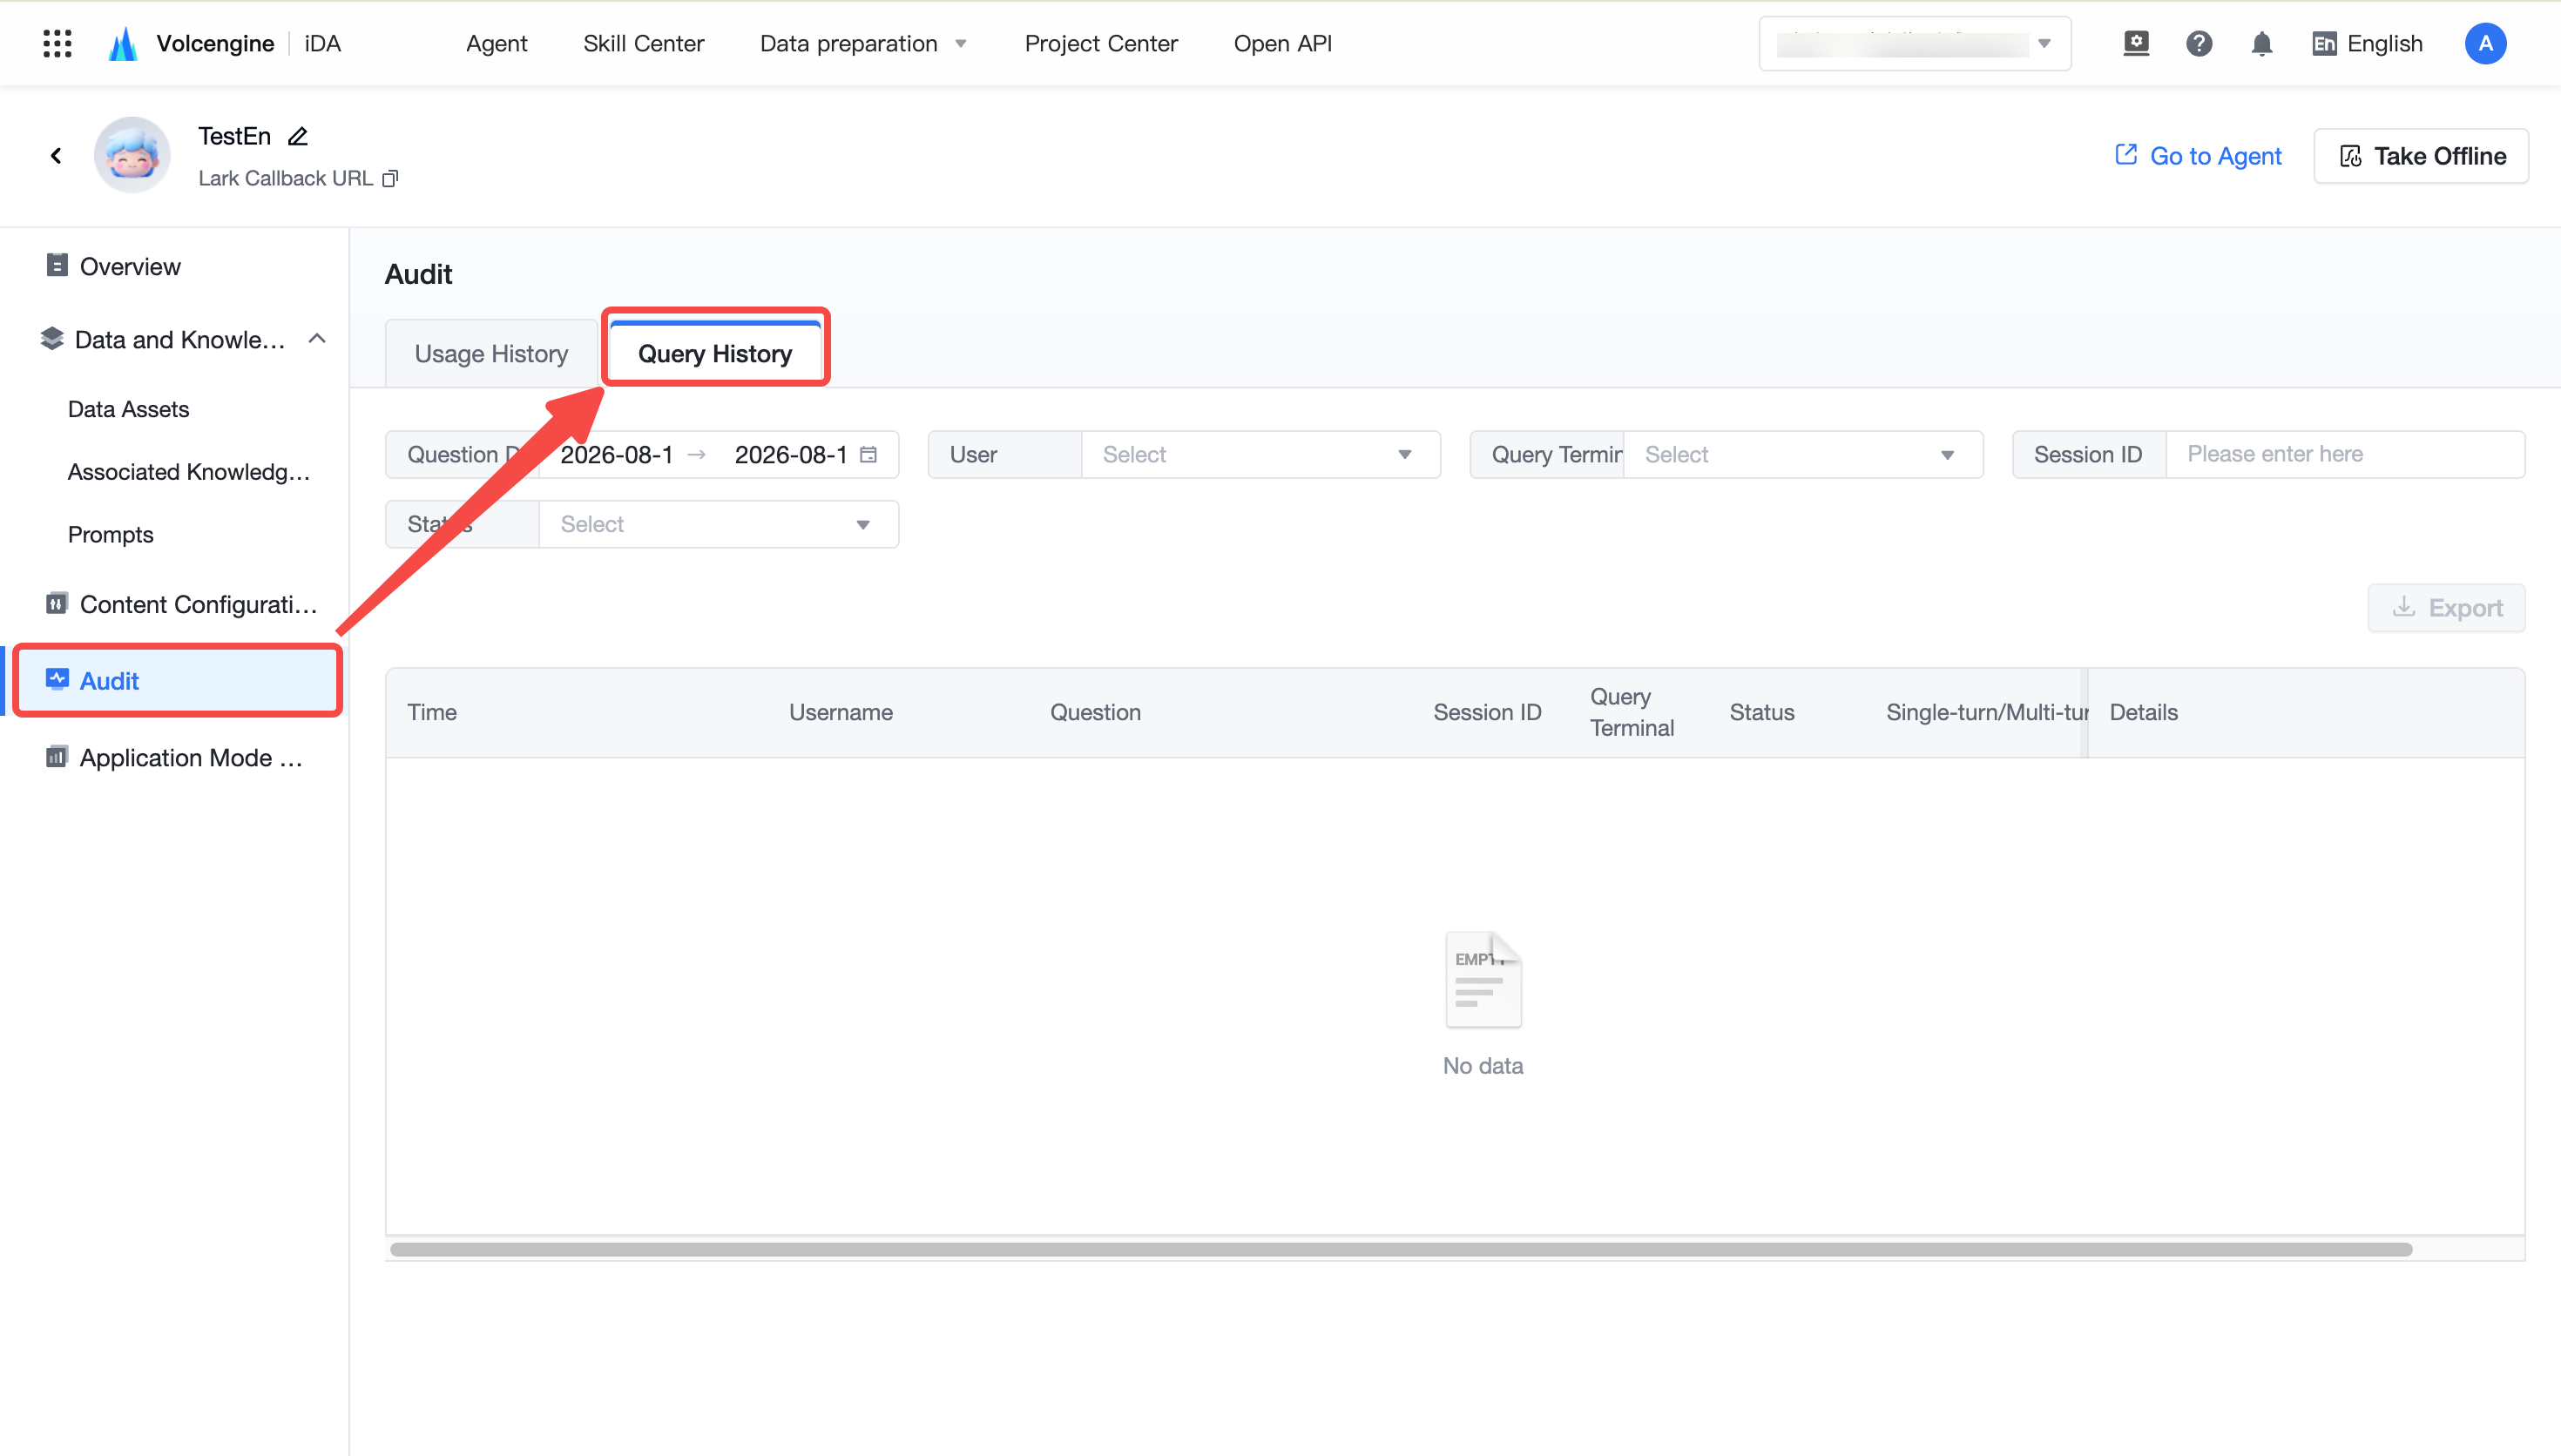Screen dimensions: 2561x1456
Task: Select the Query History tab
Action: tap(715, 354)
